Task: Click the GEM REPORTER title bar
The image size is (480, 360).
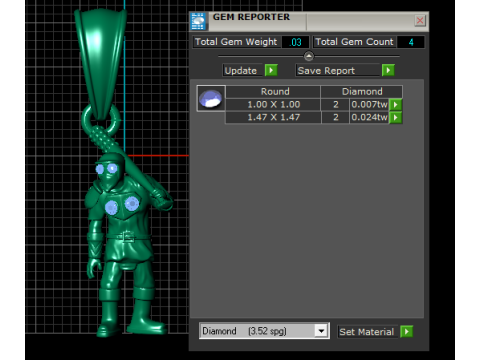Action: (310, 21)
